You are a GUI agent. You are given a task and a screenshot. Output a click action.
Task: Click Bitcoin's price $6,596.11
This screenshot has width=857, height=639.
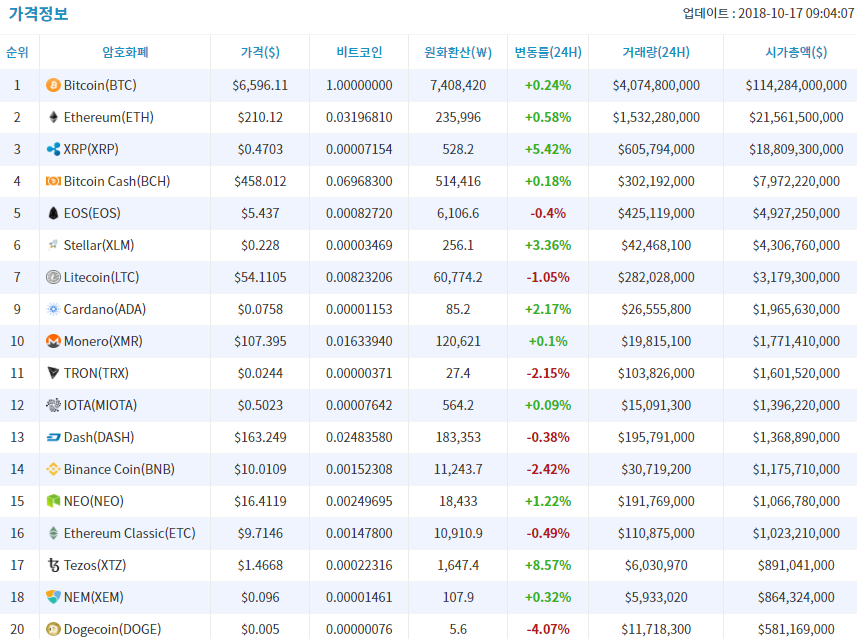coord(260,85)
